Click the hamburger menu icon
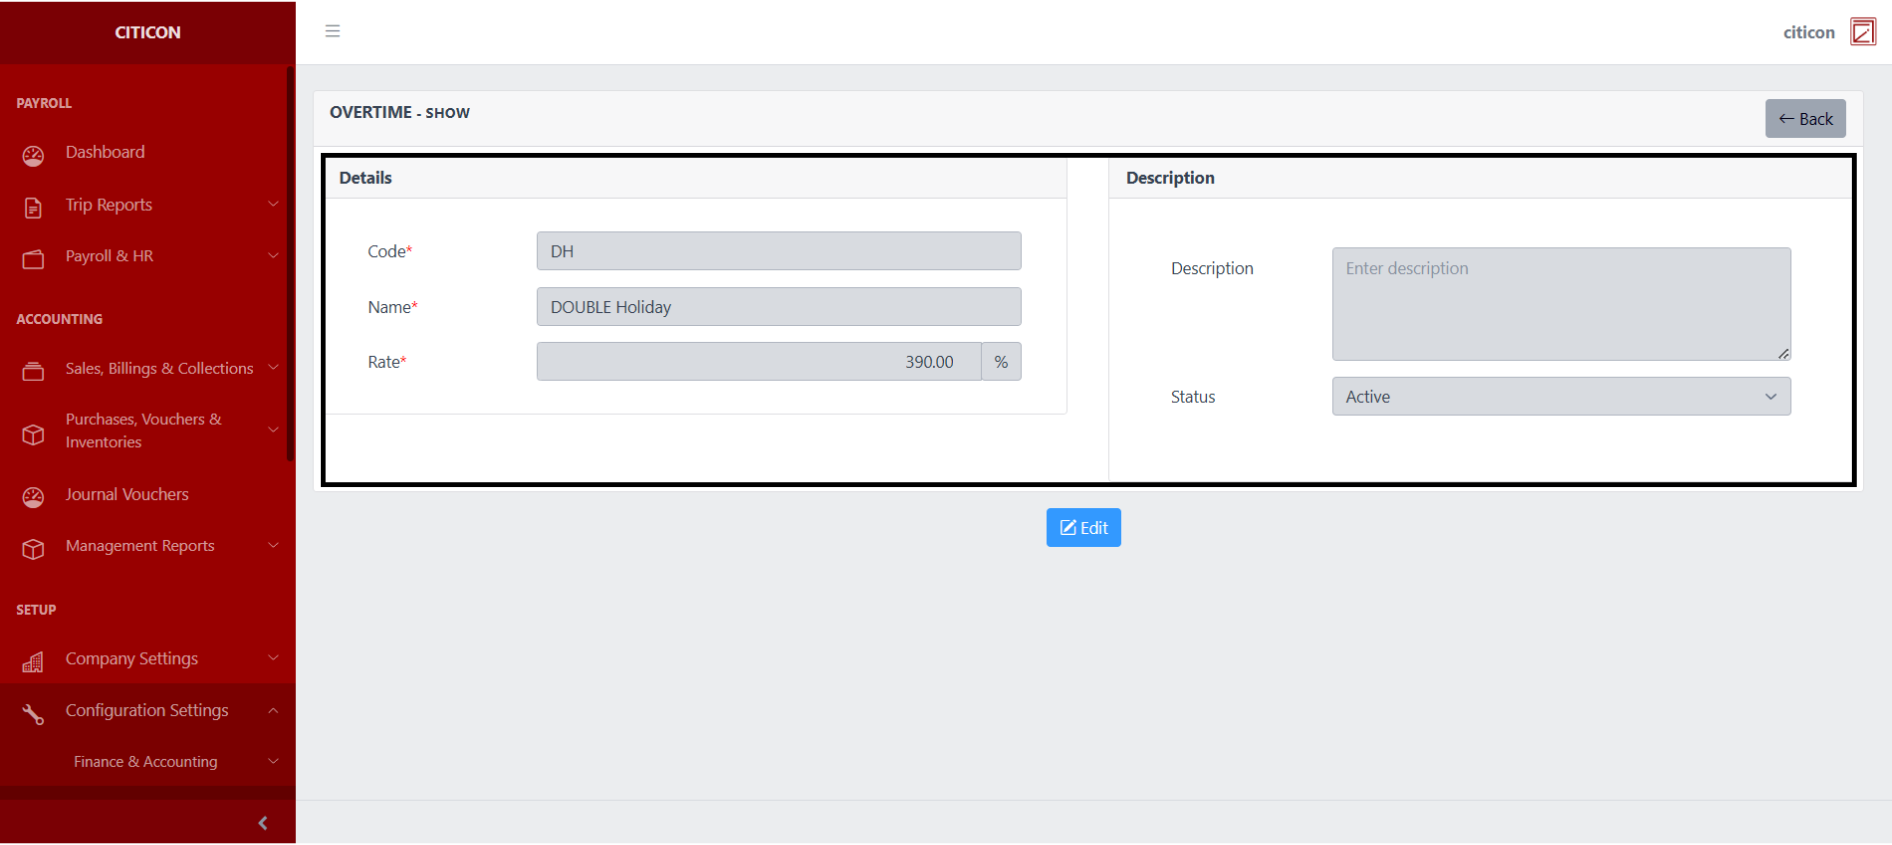 coord(333,31)
